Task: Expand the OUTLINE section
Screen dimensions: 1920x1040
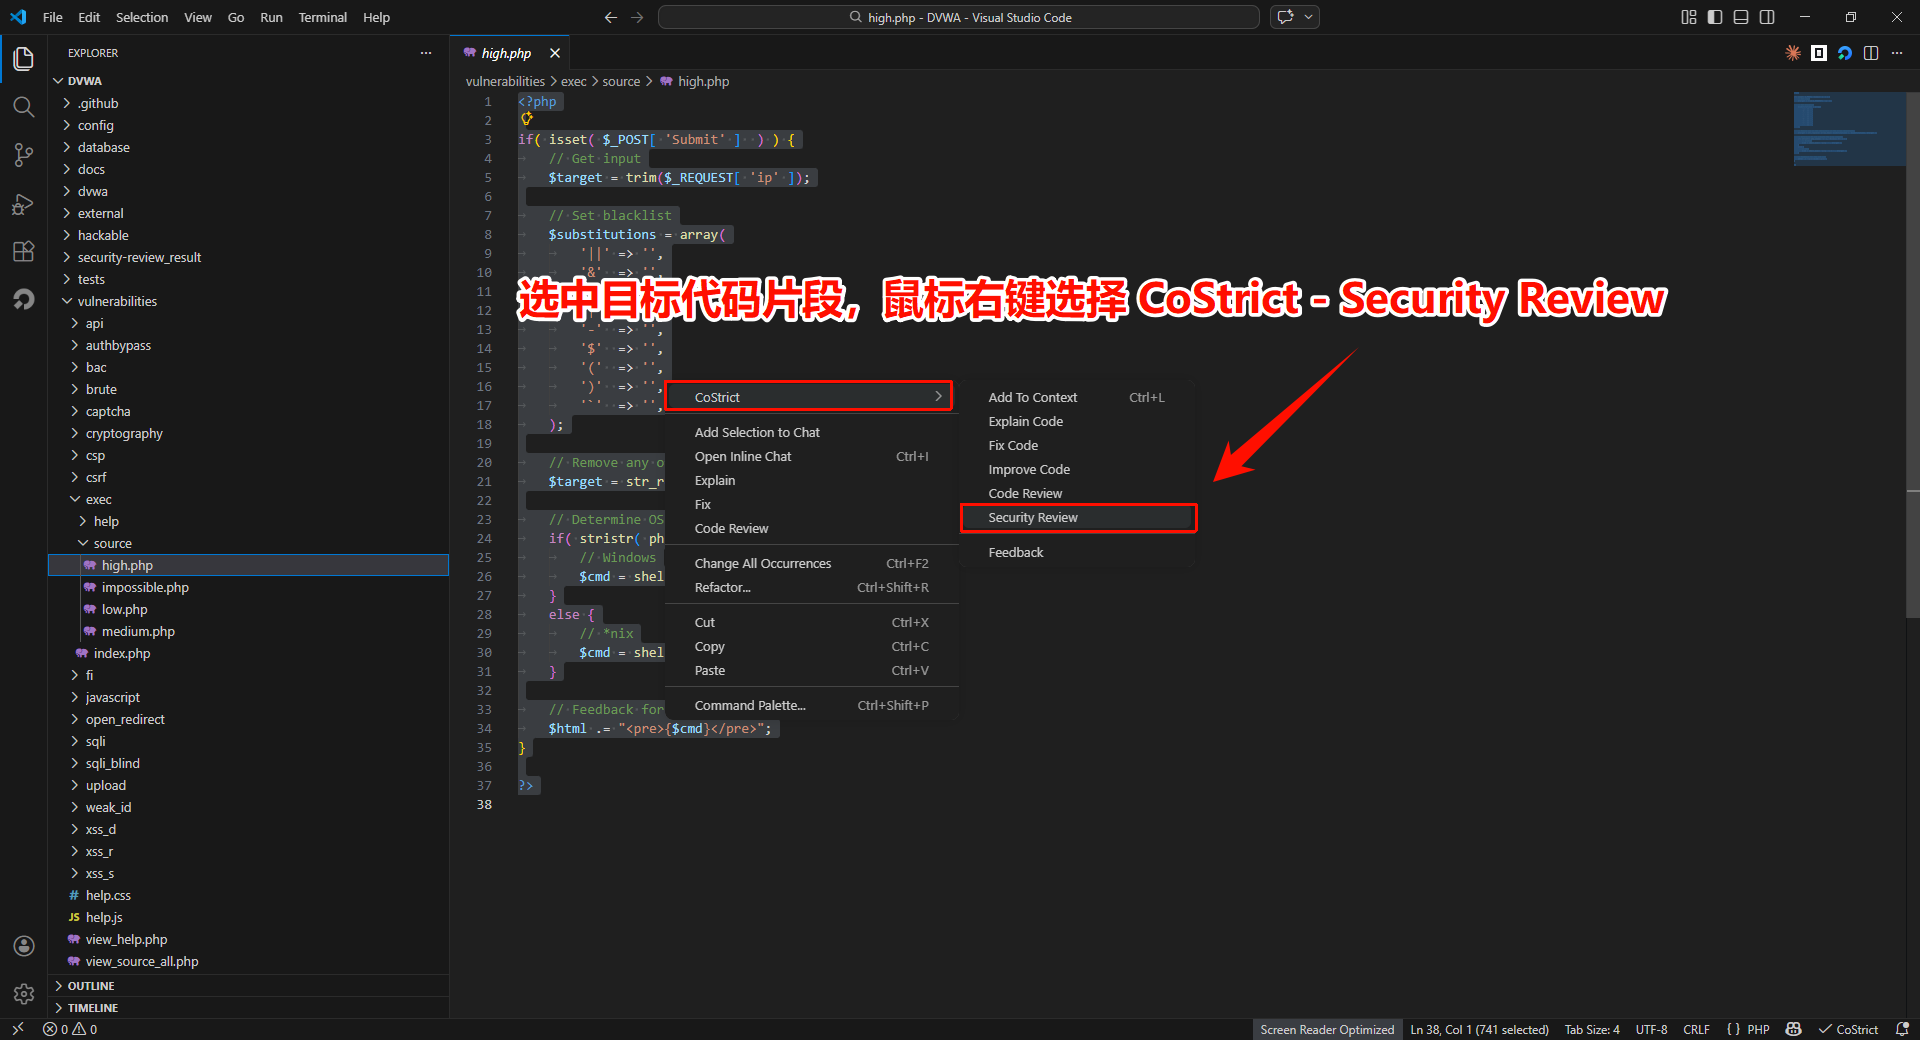Action: pyautogui.click(x=91, y=986)
